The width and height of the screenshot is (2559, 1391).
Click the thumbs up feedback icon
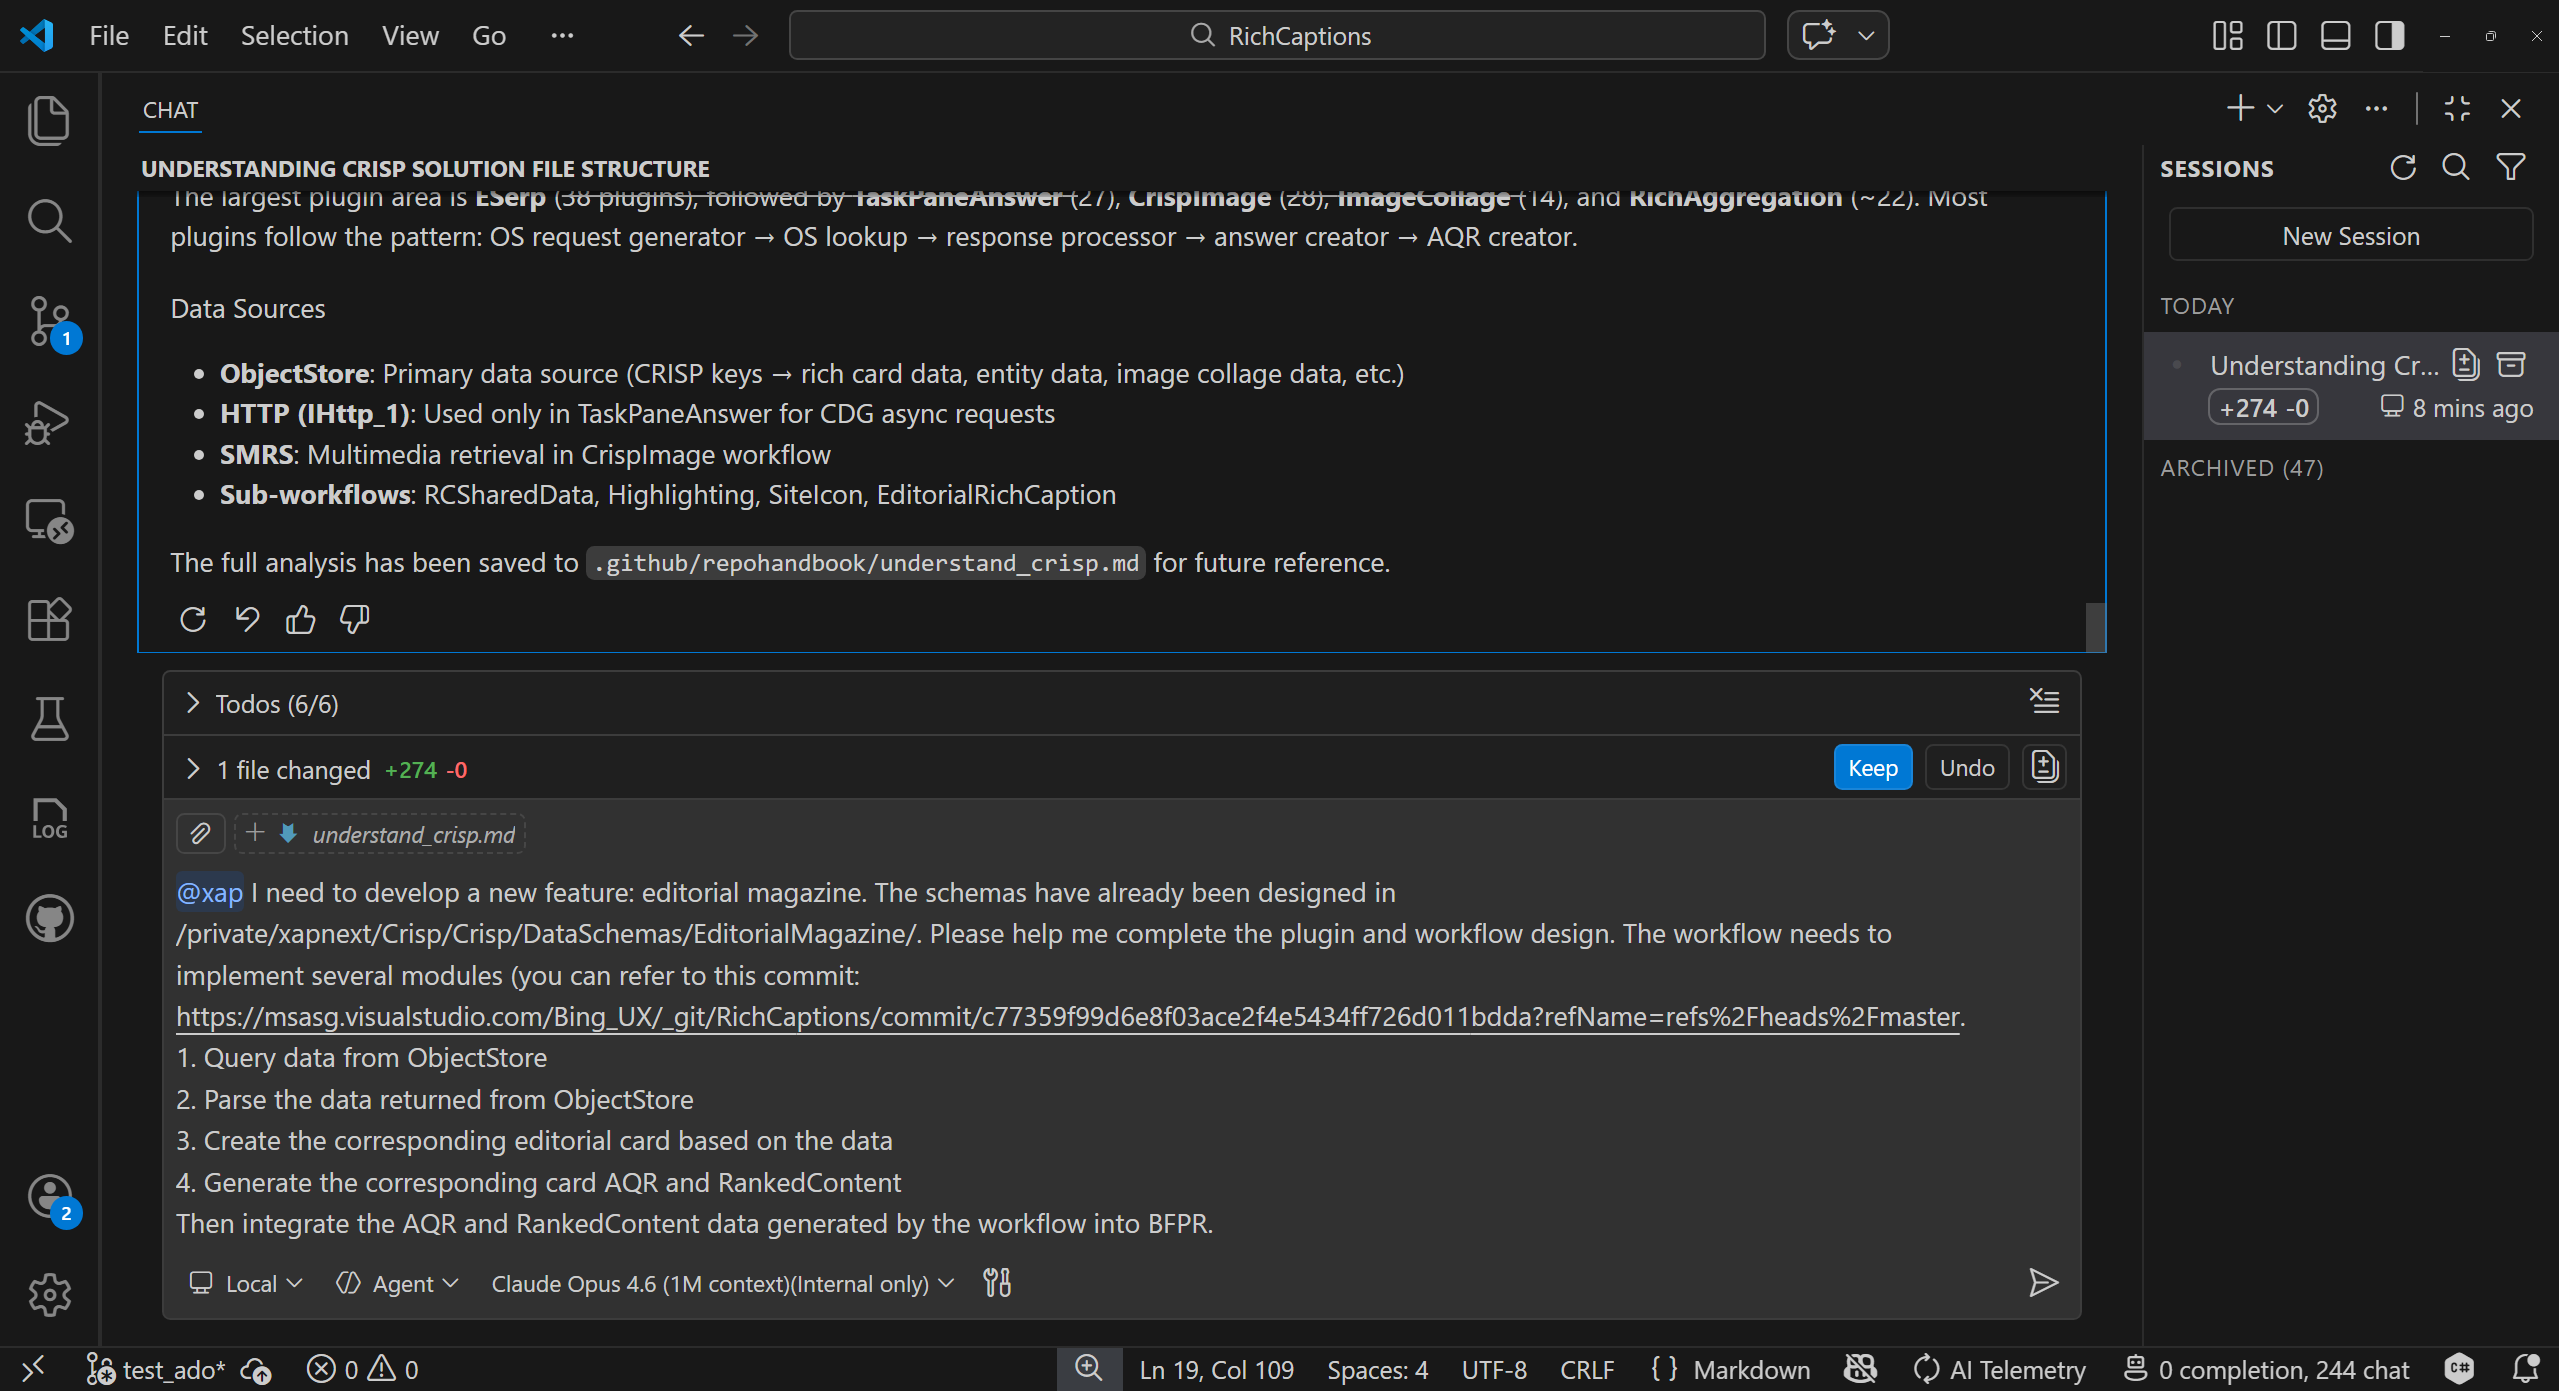coord(300,620)
